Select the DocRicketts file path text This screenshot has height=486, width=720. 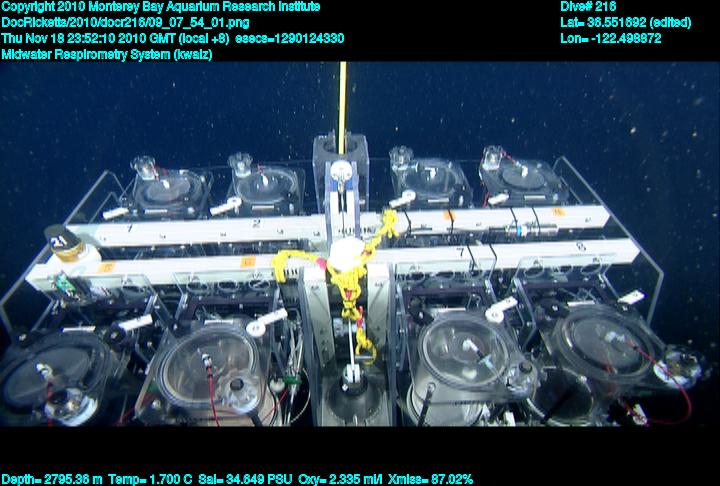124,22
